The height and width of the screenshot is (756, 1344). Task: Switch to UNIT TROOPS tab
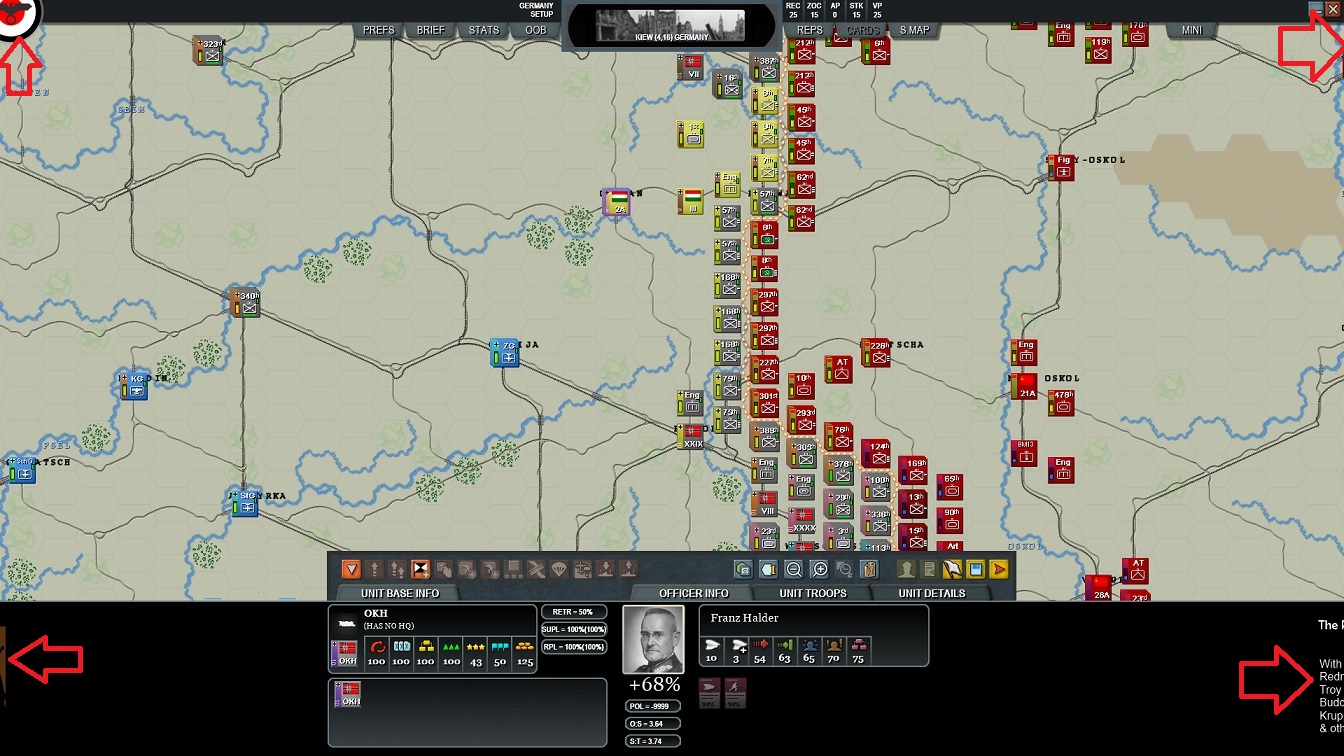click(813, 593)
